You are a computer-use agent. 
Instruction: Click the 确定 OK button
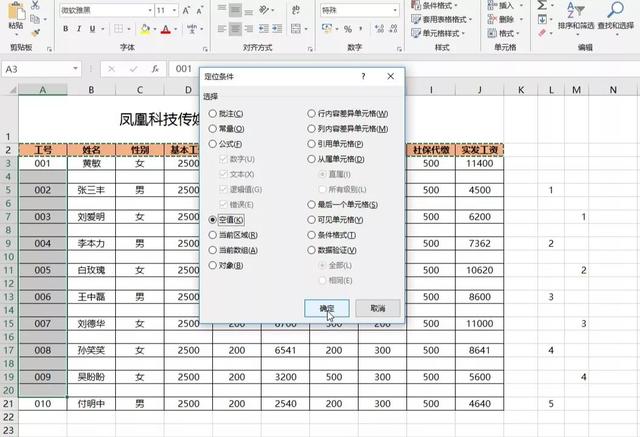click(327, 308)
